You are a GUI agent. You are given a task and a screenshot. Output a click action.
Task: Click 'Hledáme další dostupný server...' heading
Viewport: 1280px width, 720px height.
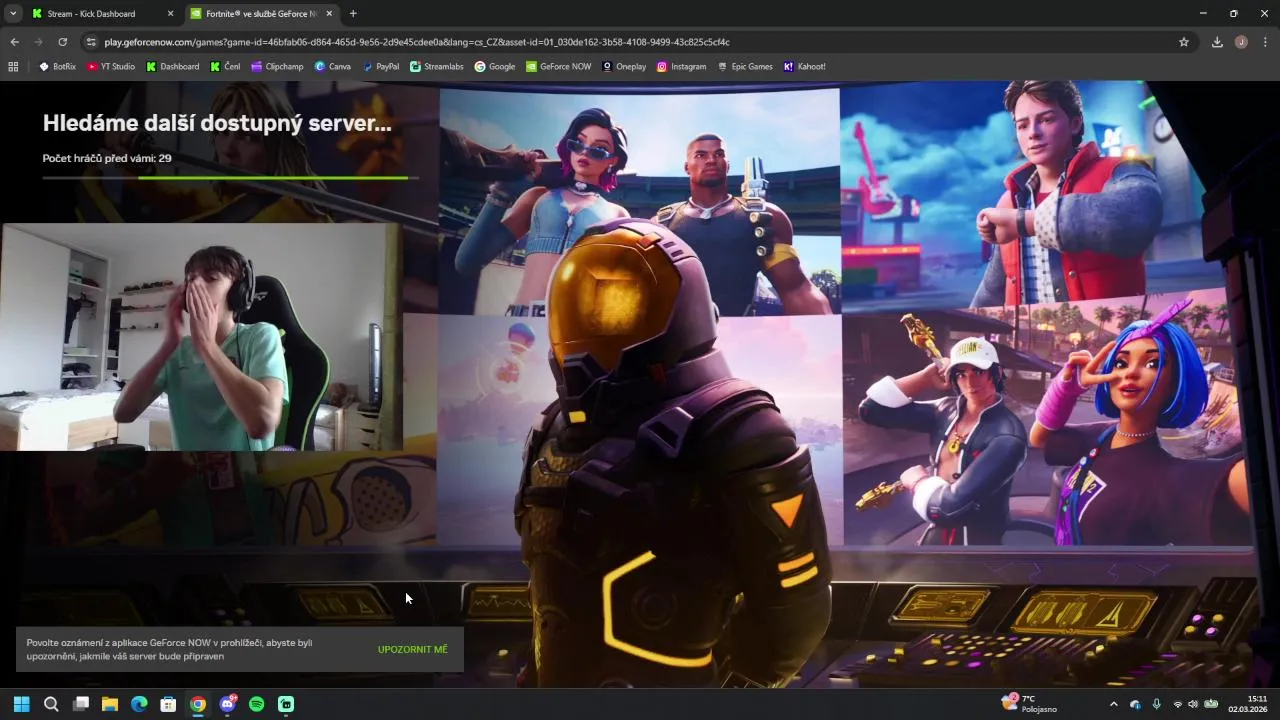217,123
